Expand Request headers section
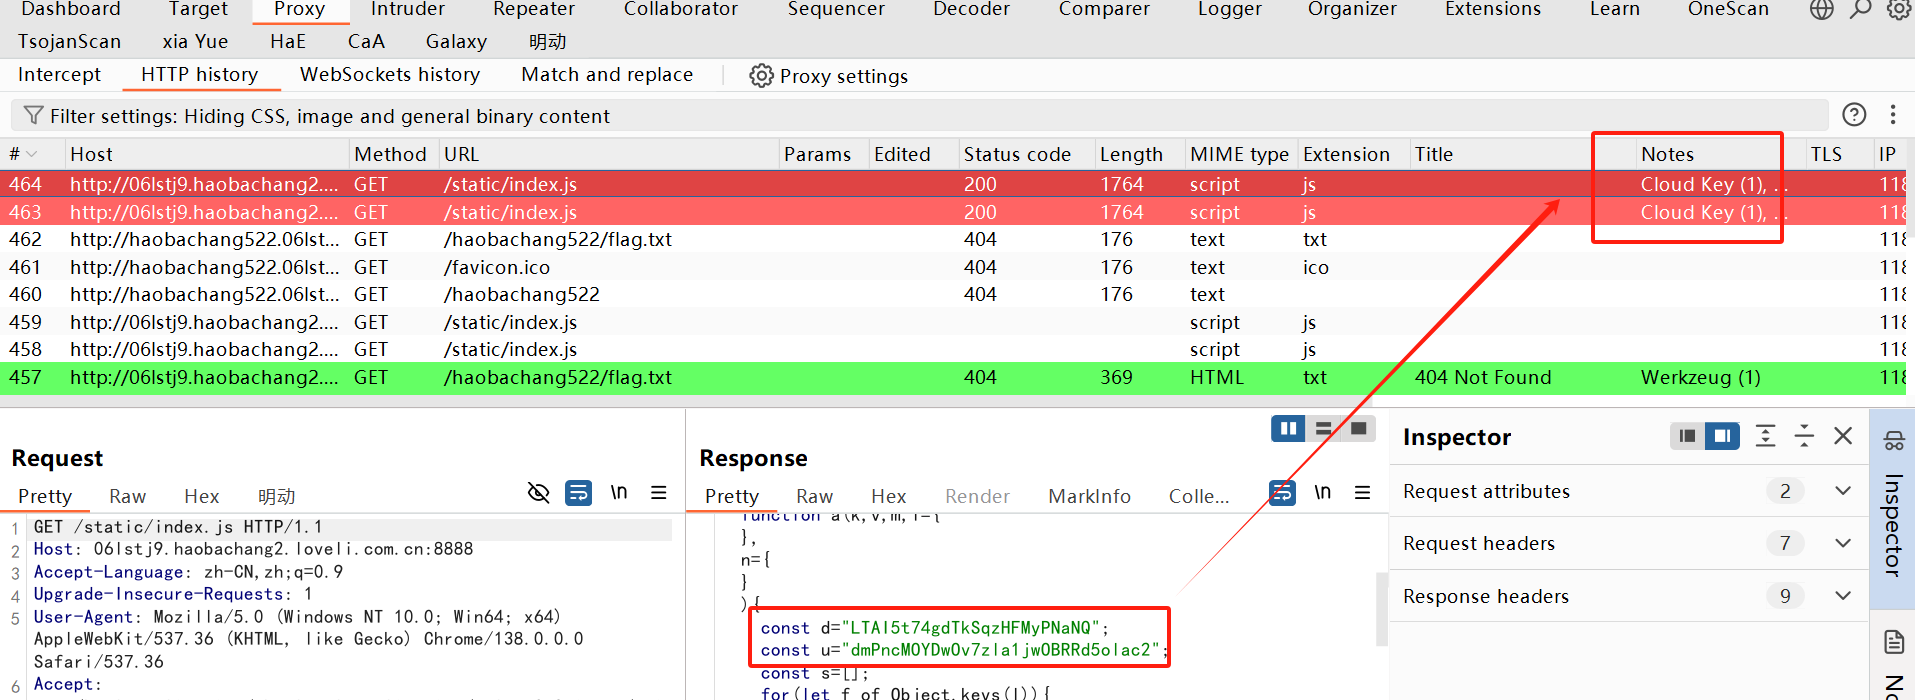 click(1842, 543)
